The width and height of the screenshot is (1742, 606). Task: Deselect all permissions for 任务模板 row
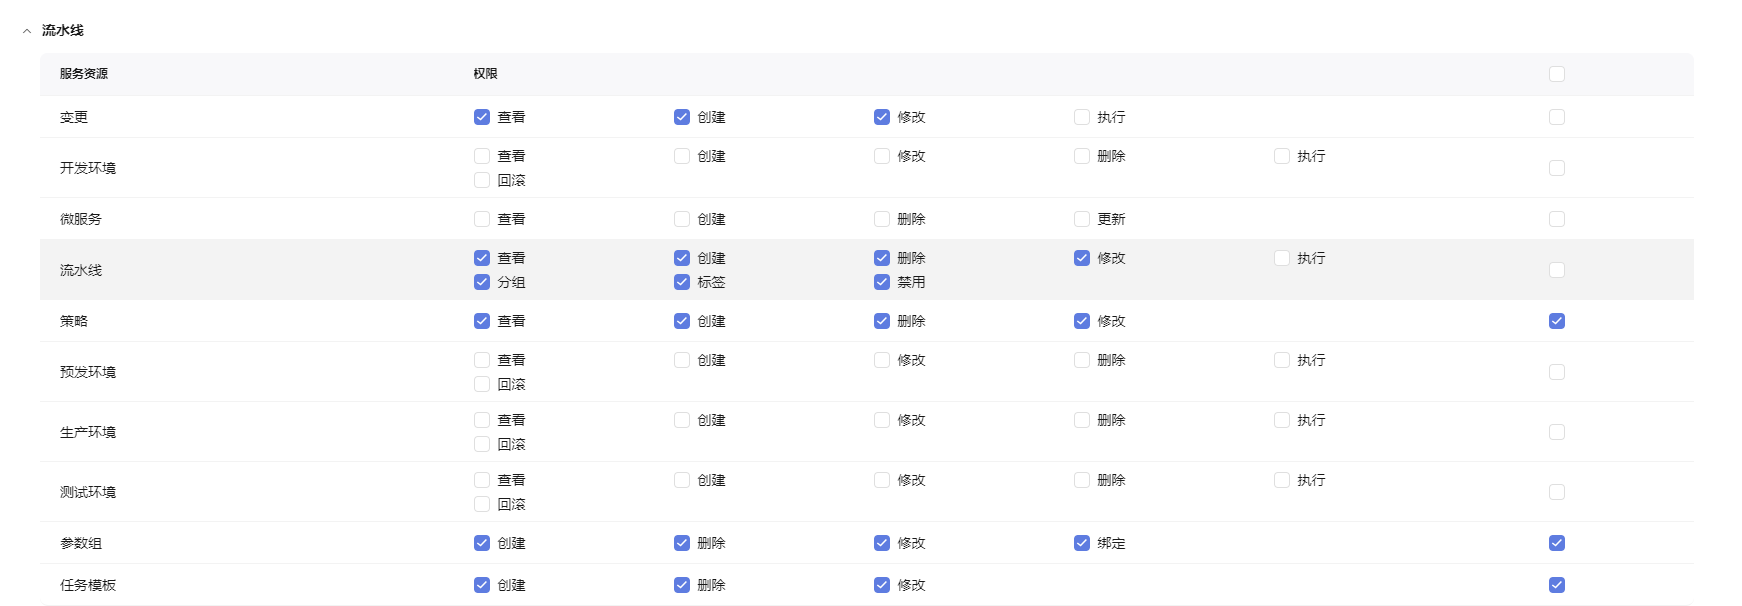[x=1556, y=585]
